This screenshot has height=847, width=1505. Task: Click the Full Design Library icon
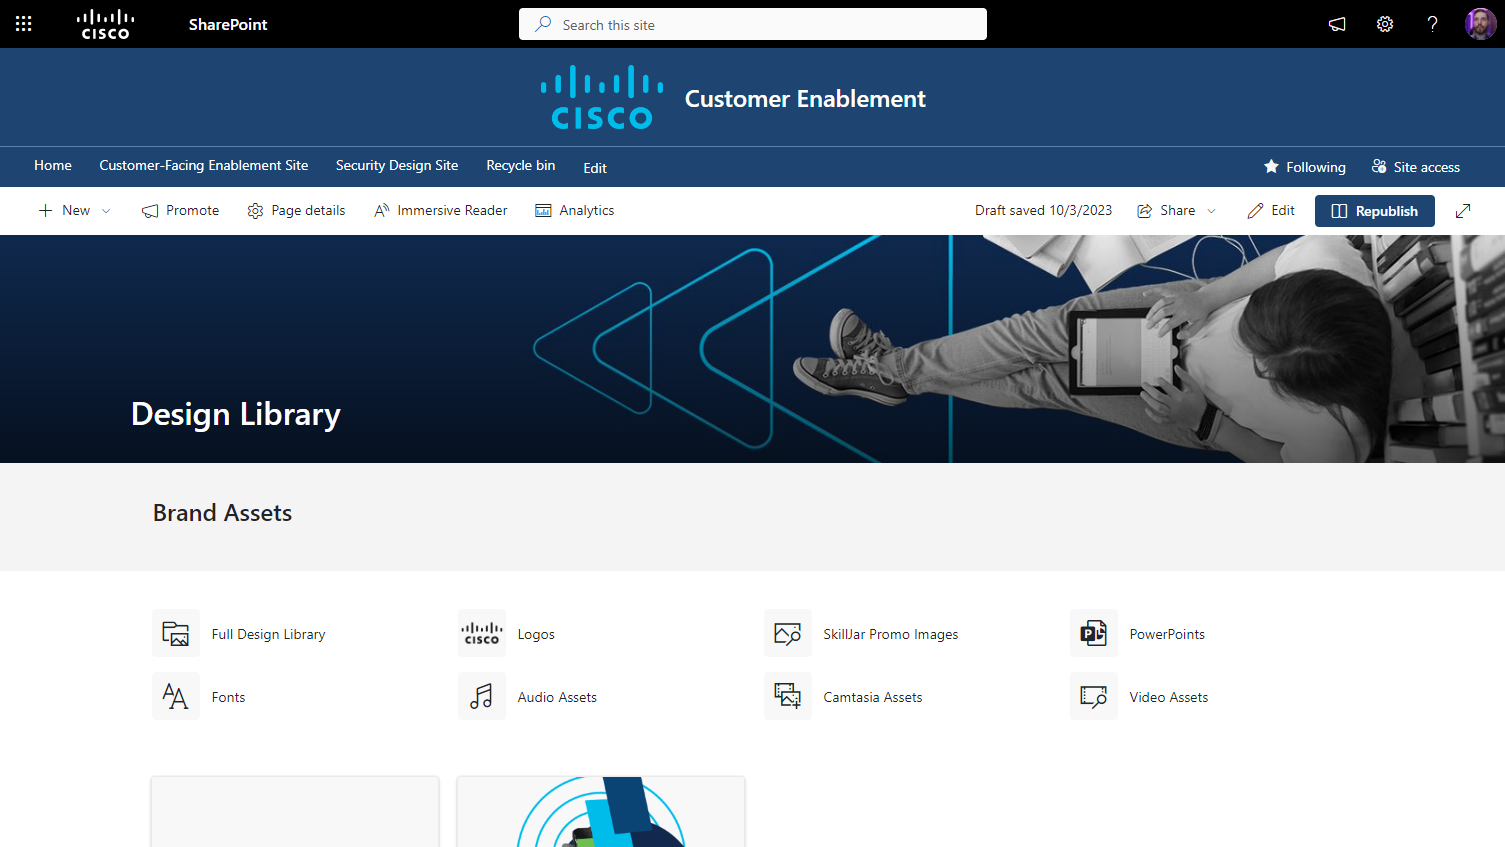(176, 633)
